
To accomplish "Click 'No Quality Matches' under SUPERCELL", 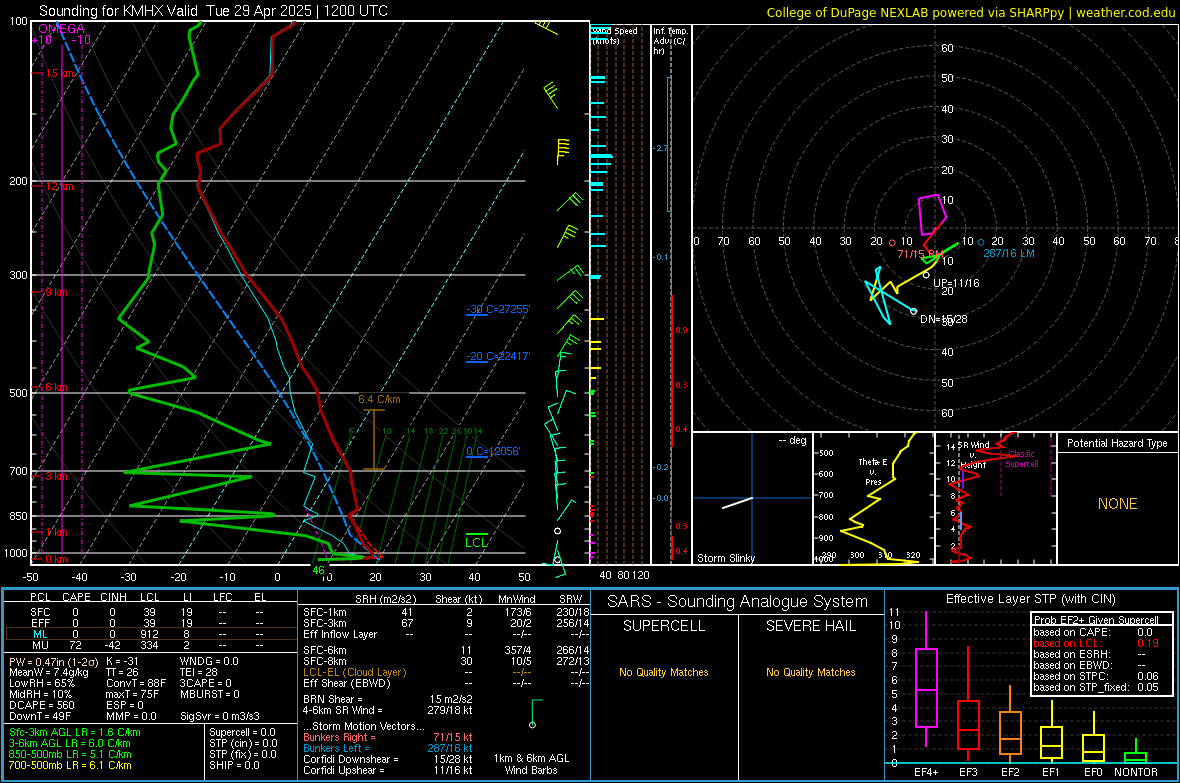I will [664, 672].
